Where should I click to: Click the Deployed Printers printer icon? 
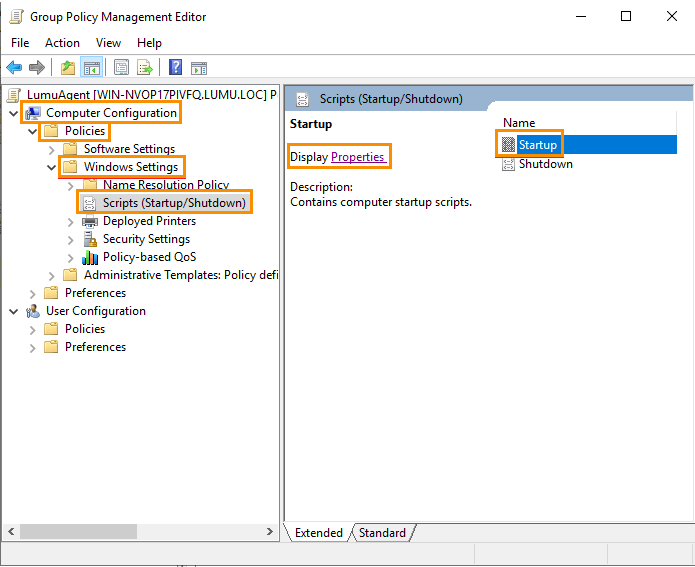(90, 221)
